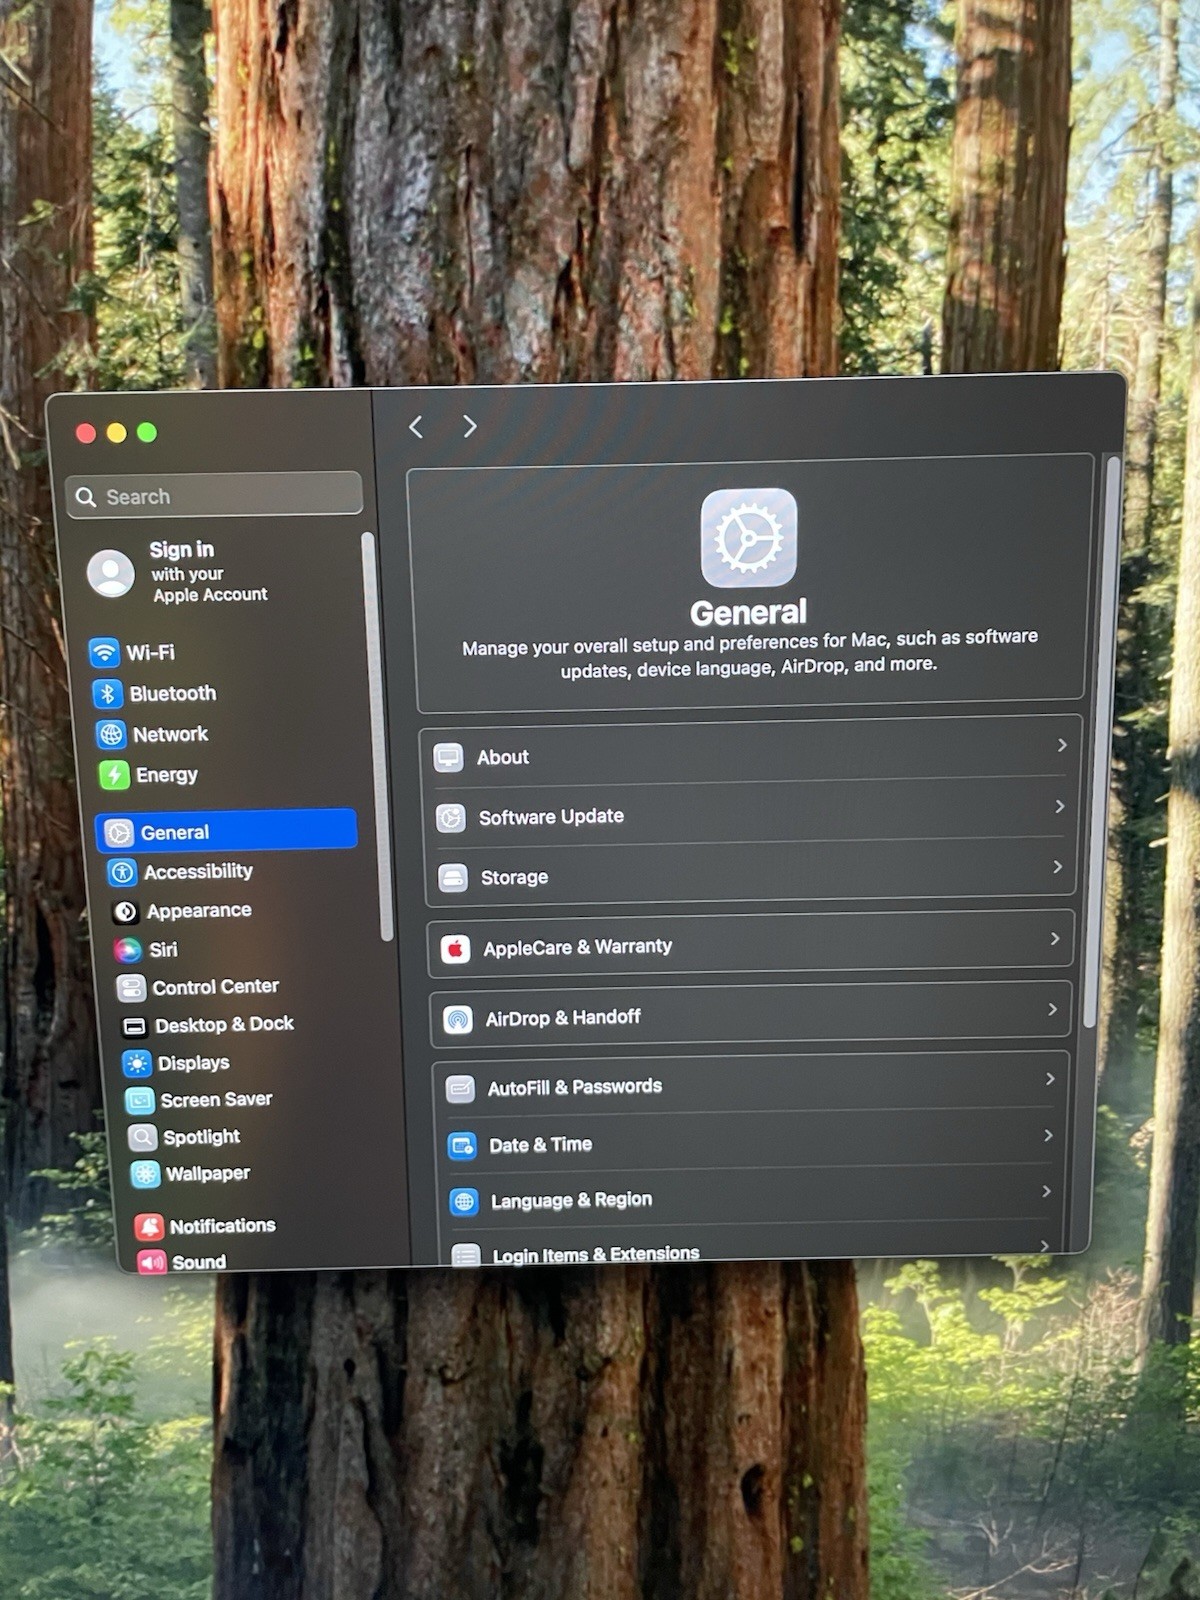Click the user avatar icon next to Sign in
The height and width of the screenshot is (1600, 1200).
(x=111, y=574)
